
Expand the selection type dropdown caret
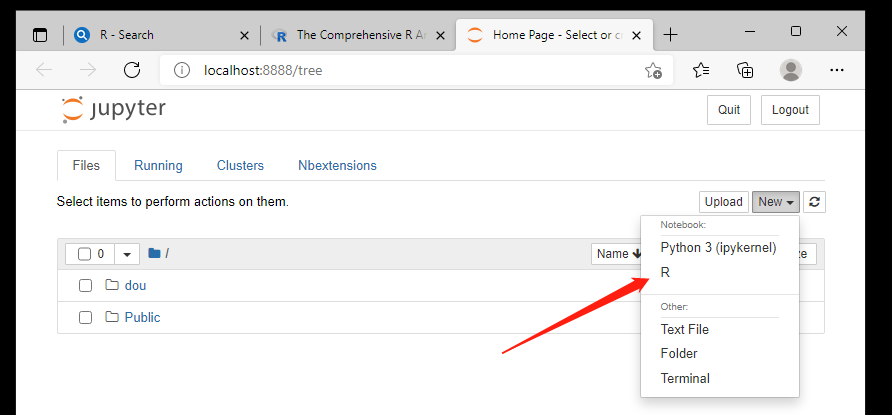point(127,254)
